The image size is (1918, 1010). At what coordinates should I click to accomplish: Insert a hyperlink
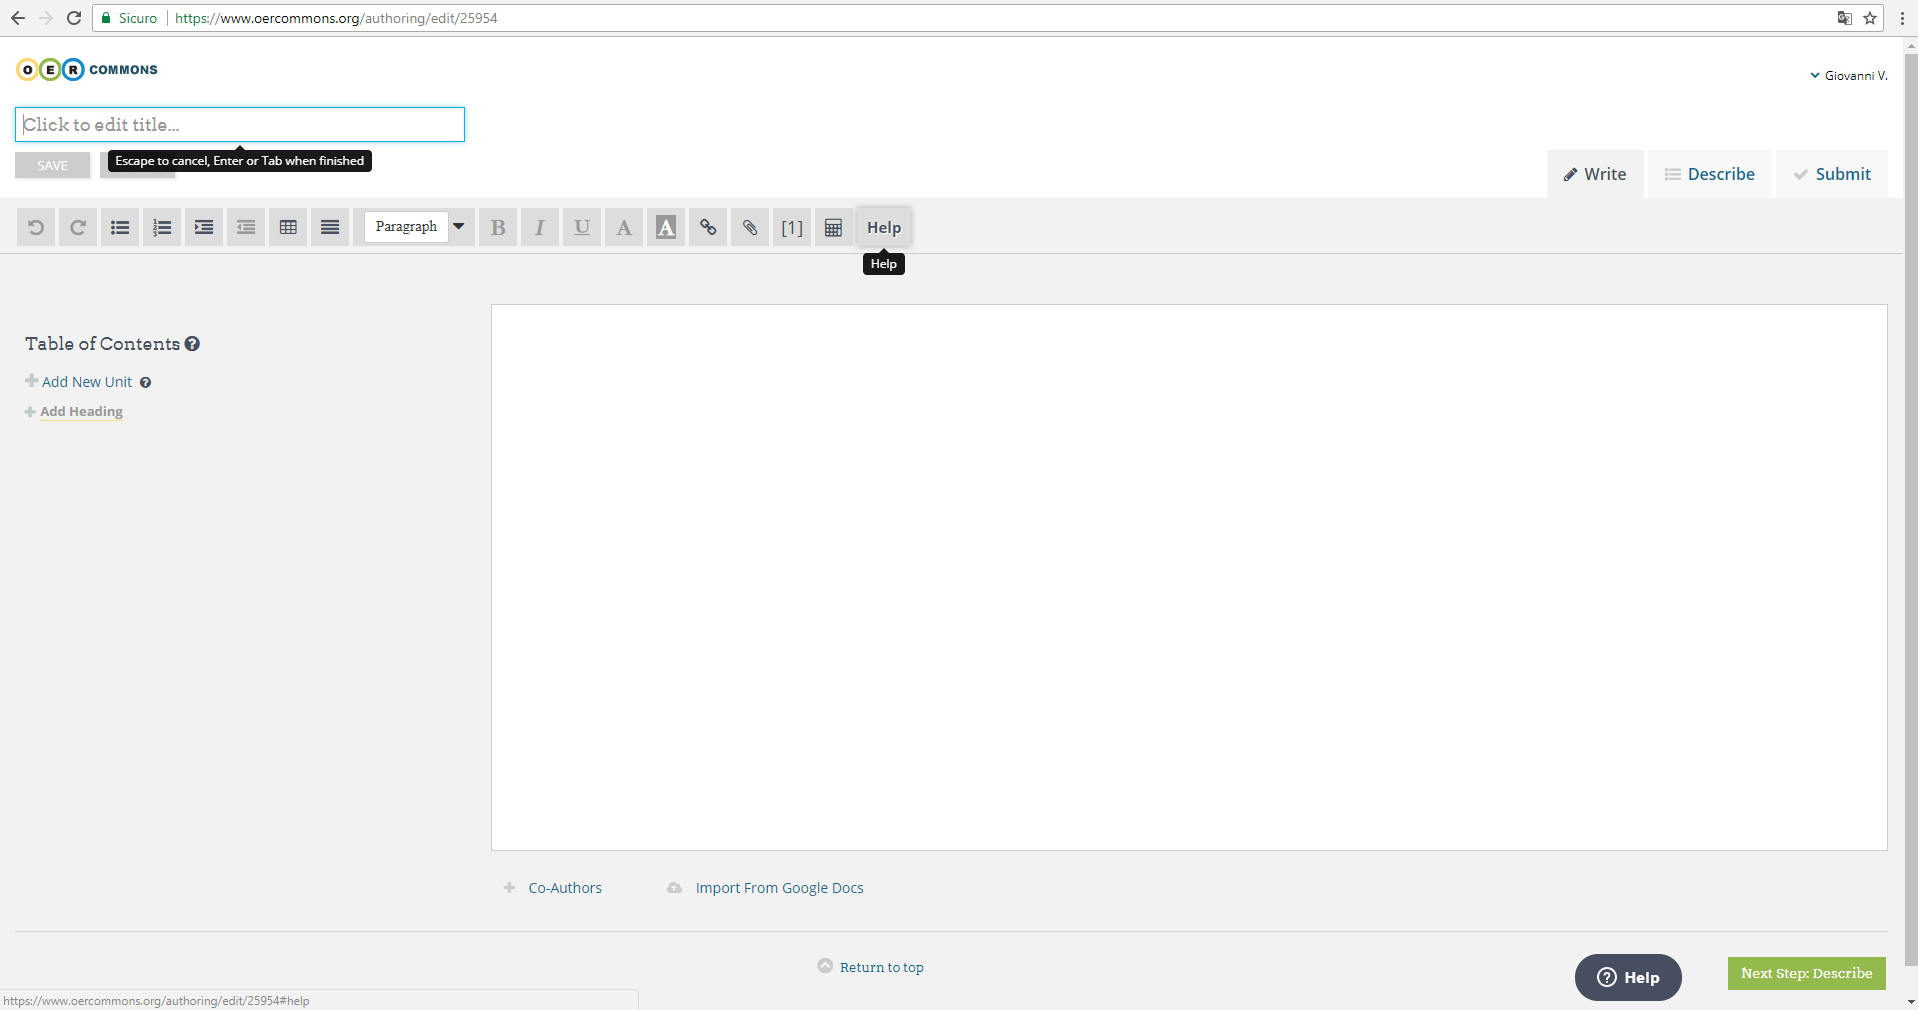pyautogui.click(x=708, y=228)
